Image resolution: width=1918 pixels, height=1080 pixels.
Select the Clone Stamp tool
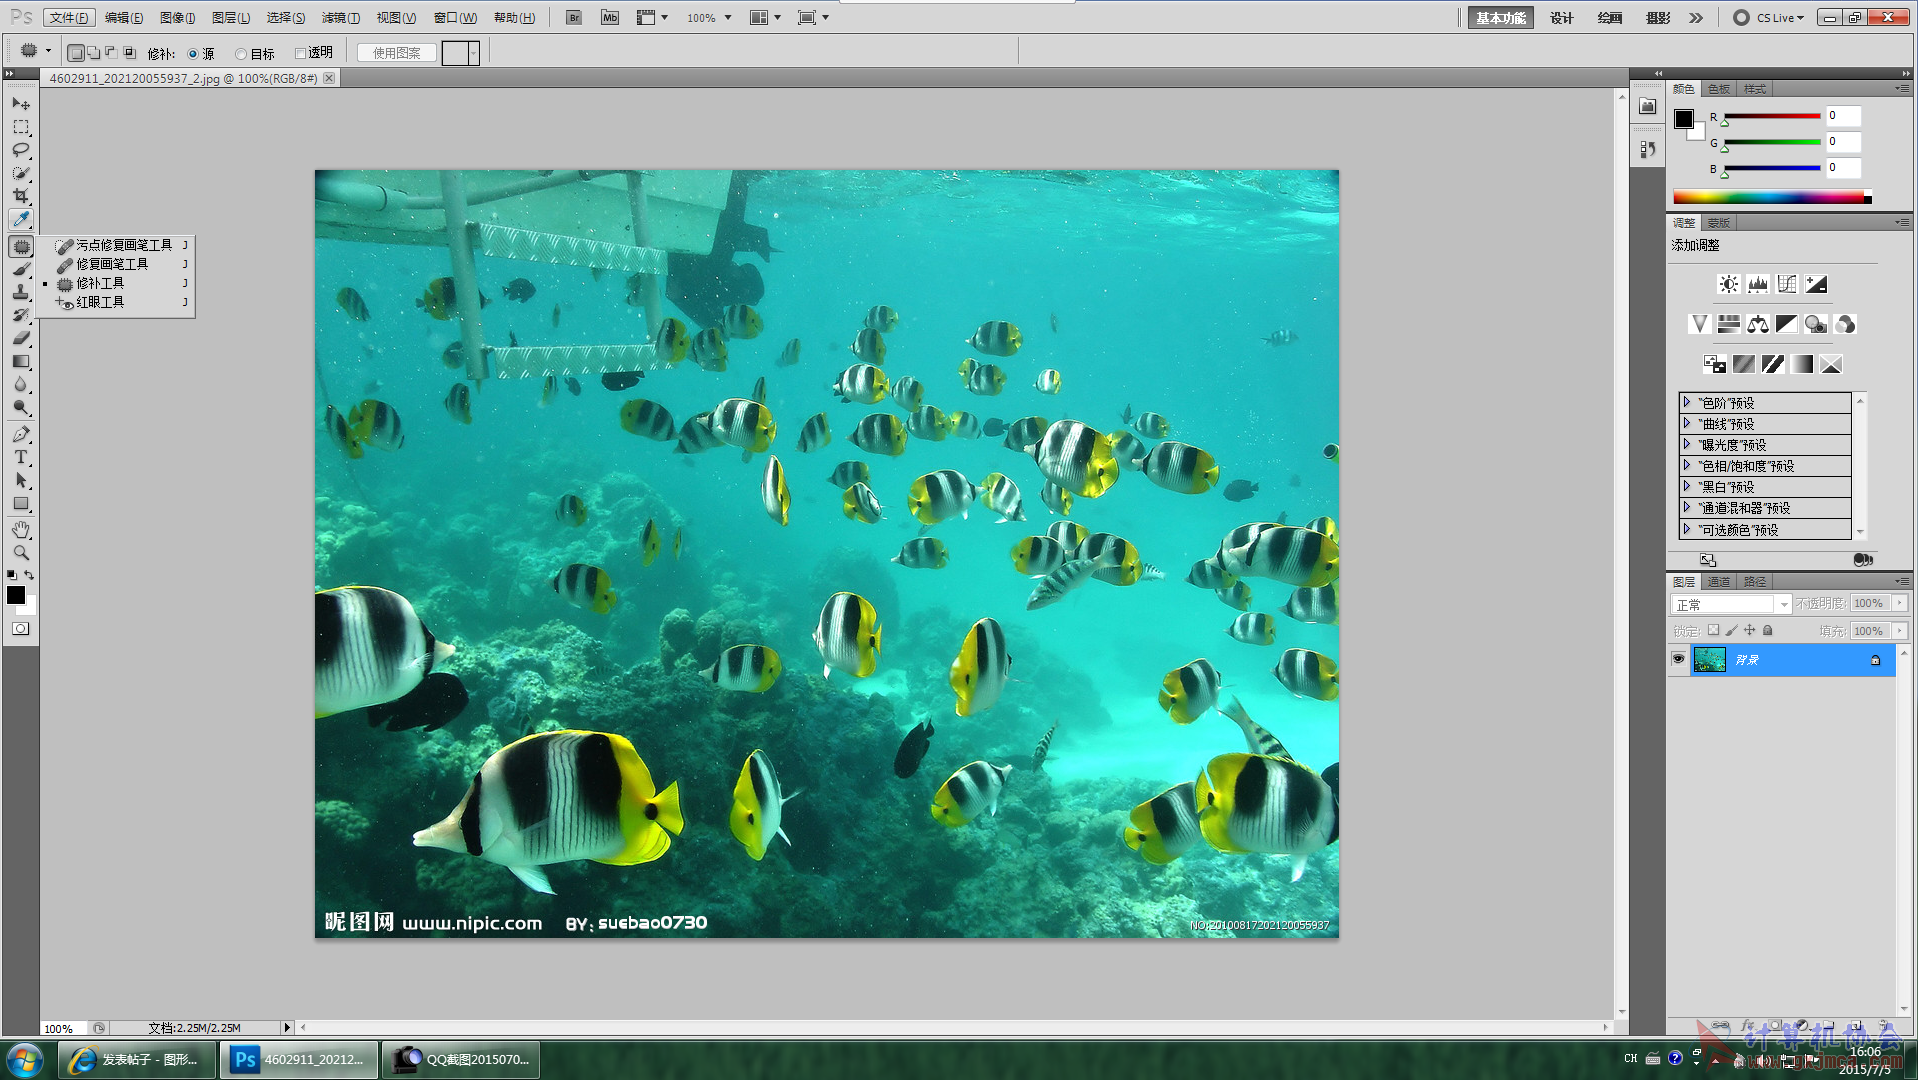pyautogui.click(x=21, y=292)
